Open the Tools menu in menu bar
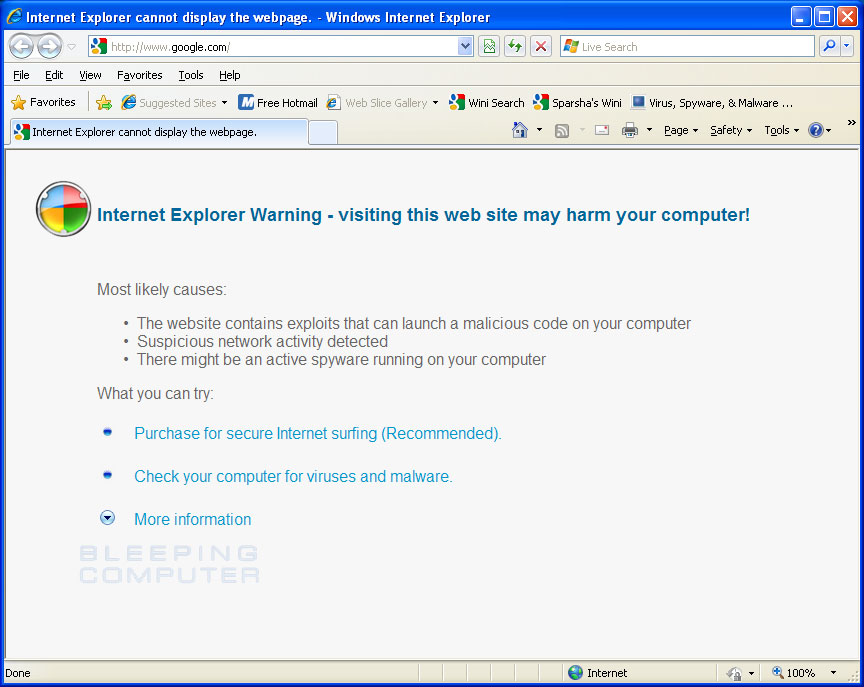 191,75
